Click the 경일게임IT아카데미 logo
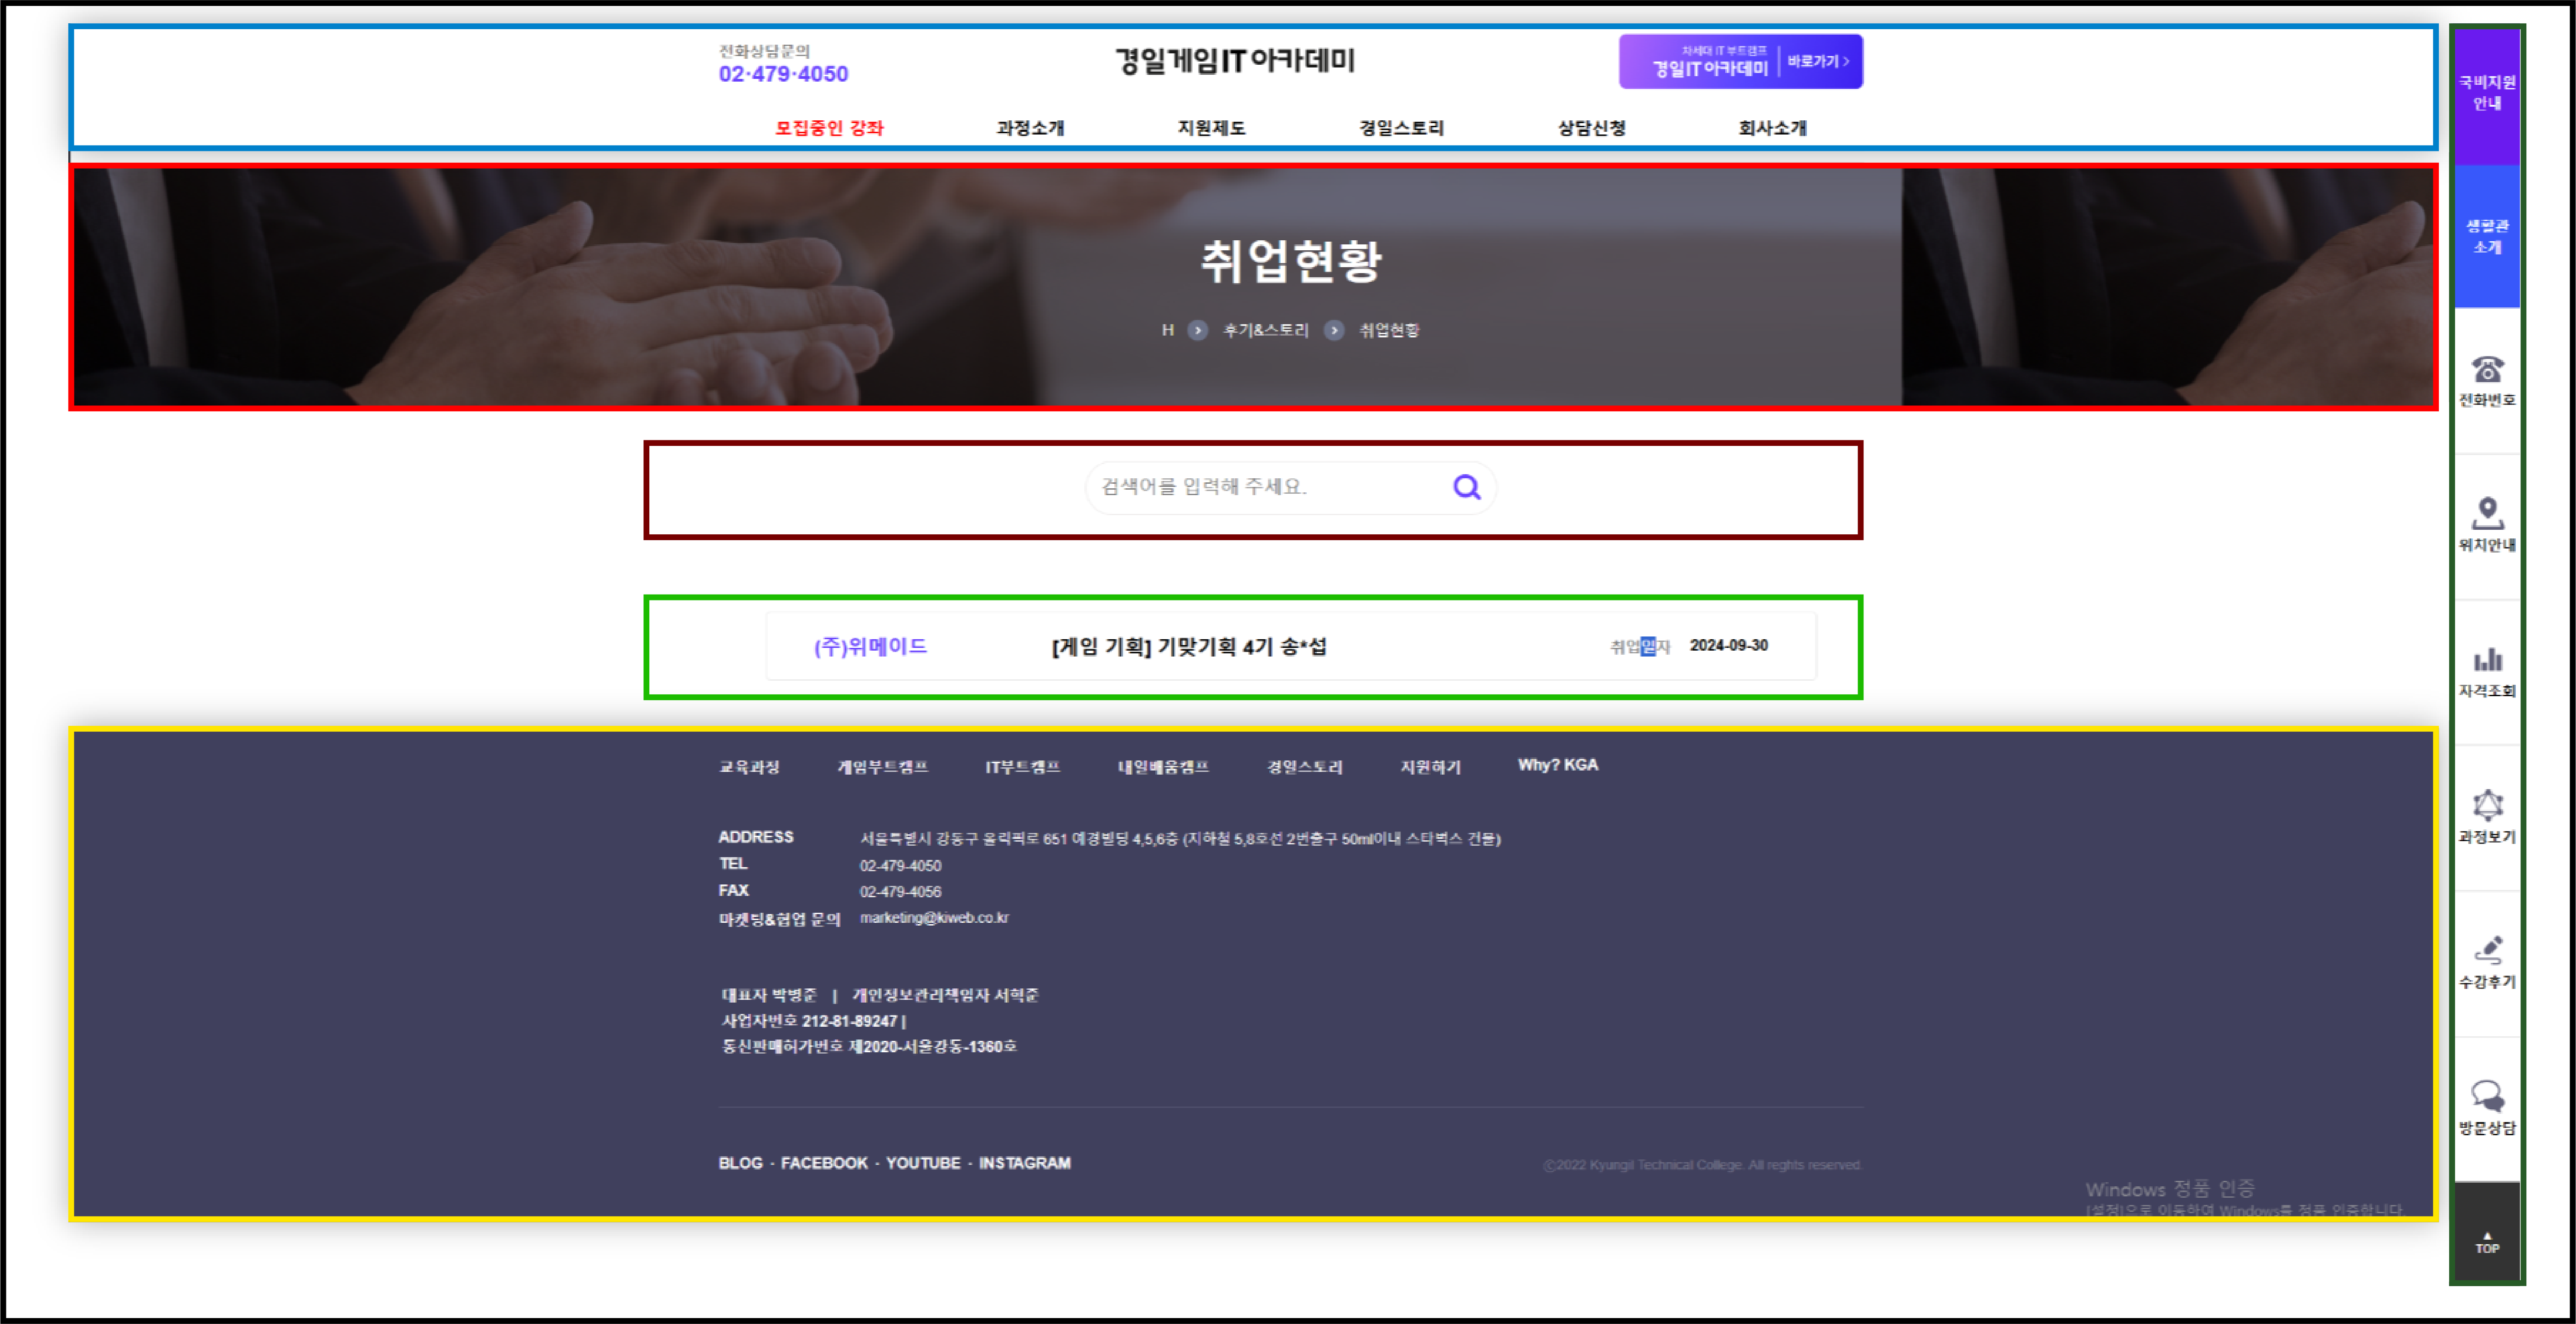 pos(1235,61)
